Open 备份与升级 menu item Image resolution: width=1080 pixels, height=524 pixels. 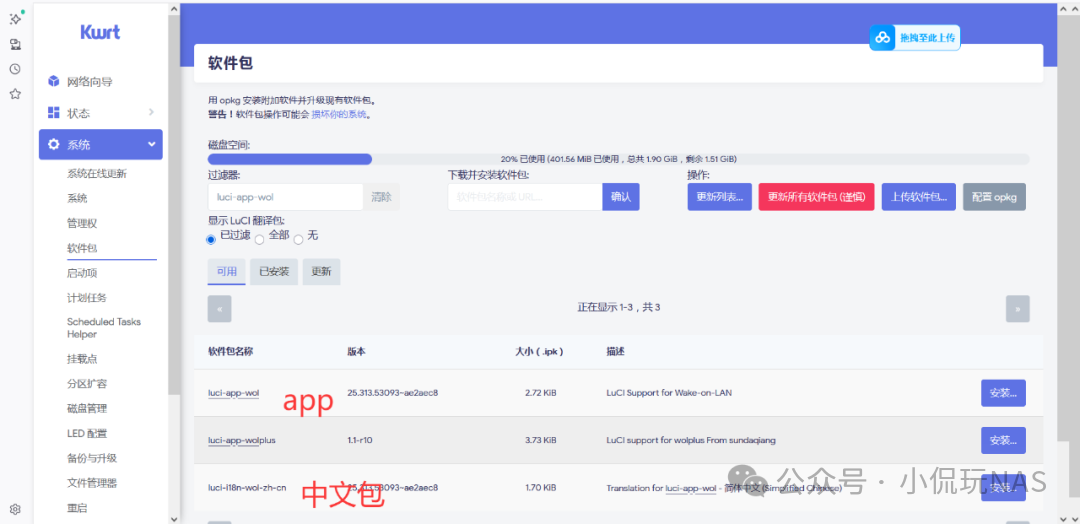tap(92, 458)
